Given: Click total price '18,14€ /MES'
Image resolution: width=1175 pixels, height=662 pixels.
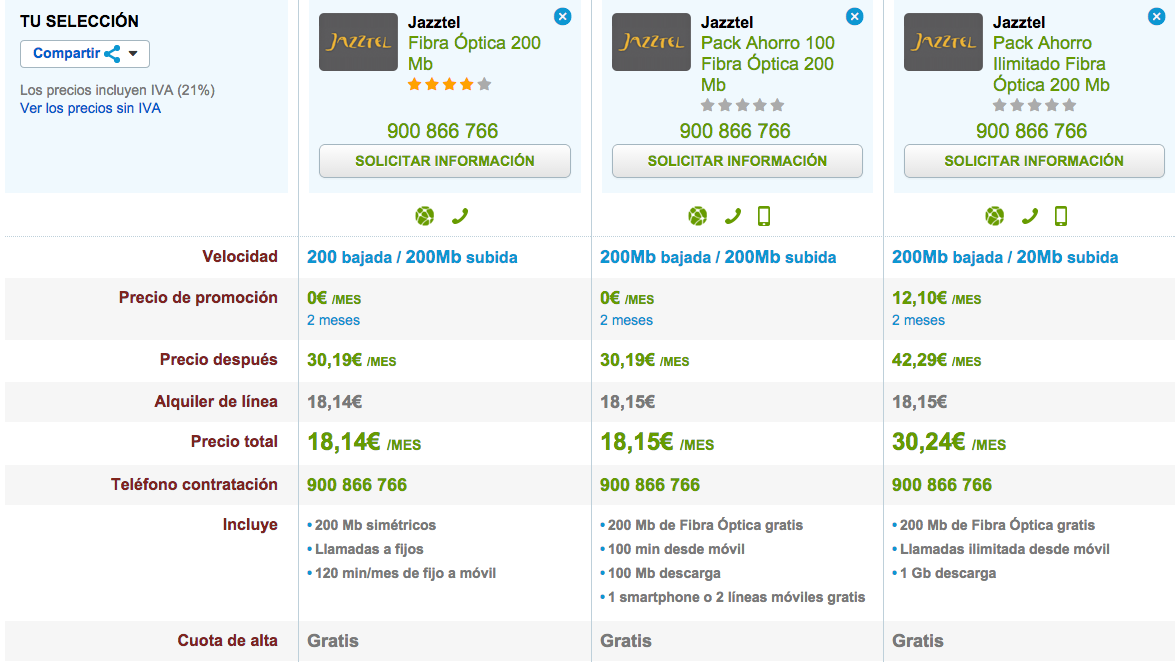Looking at the screenshot, I should coord(364,442).
